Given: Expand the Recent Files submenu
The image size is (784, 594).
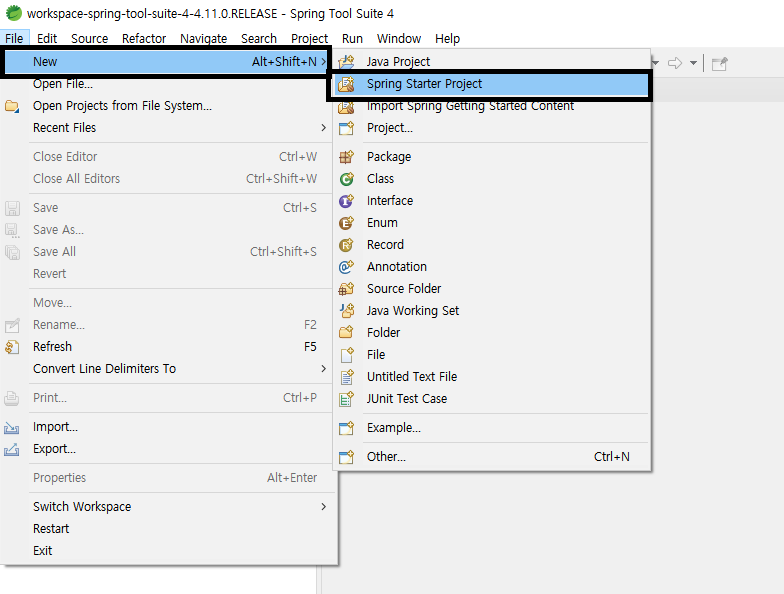Looking at the screenshot, I should [324, 128].
